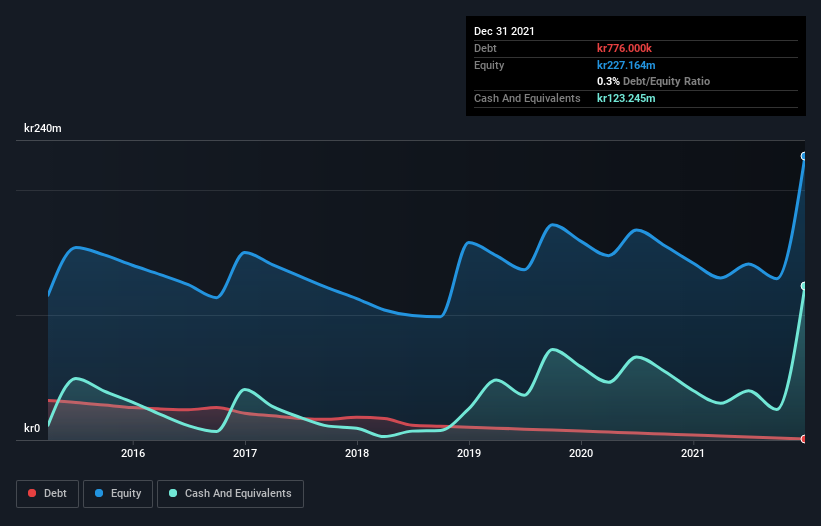Click the red Debt legend dot
The height and width of the screenshot is (526, 821).
pyautogui.click(x=32, y=493)
